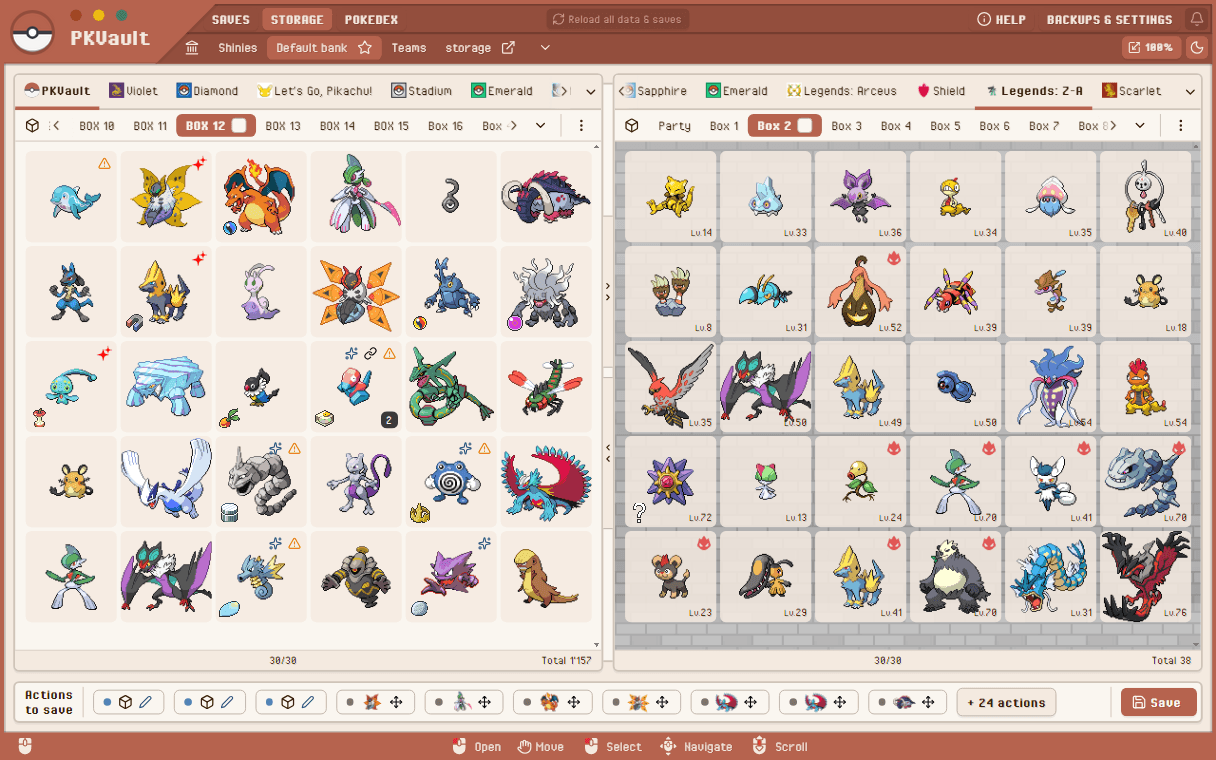This screenshot has height=760, width=1216.
Task: Click right panel box cube icon
Action: [x=632, y=125]
